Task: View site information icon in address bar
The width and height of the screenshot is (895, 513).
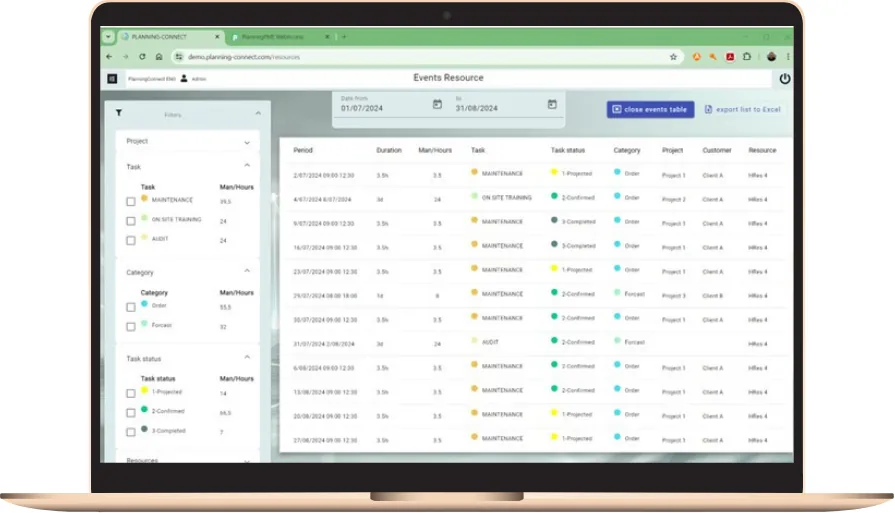Action: click(179, 56)
